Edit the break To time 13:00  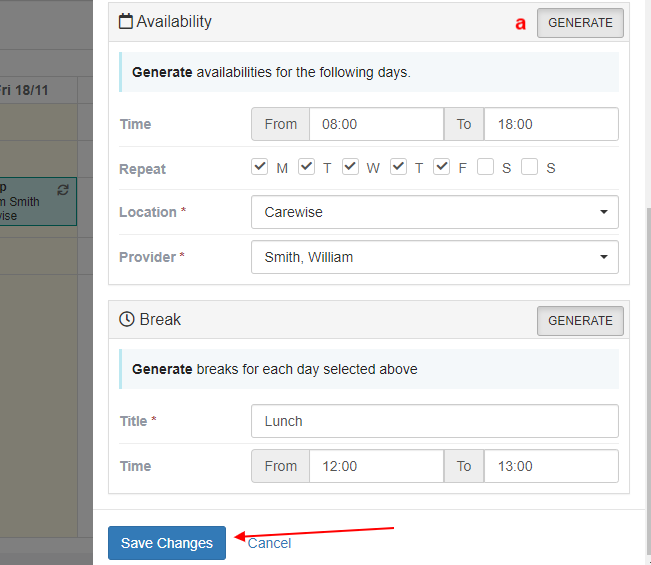click(x=551, y=466)
